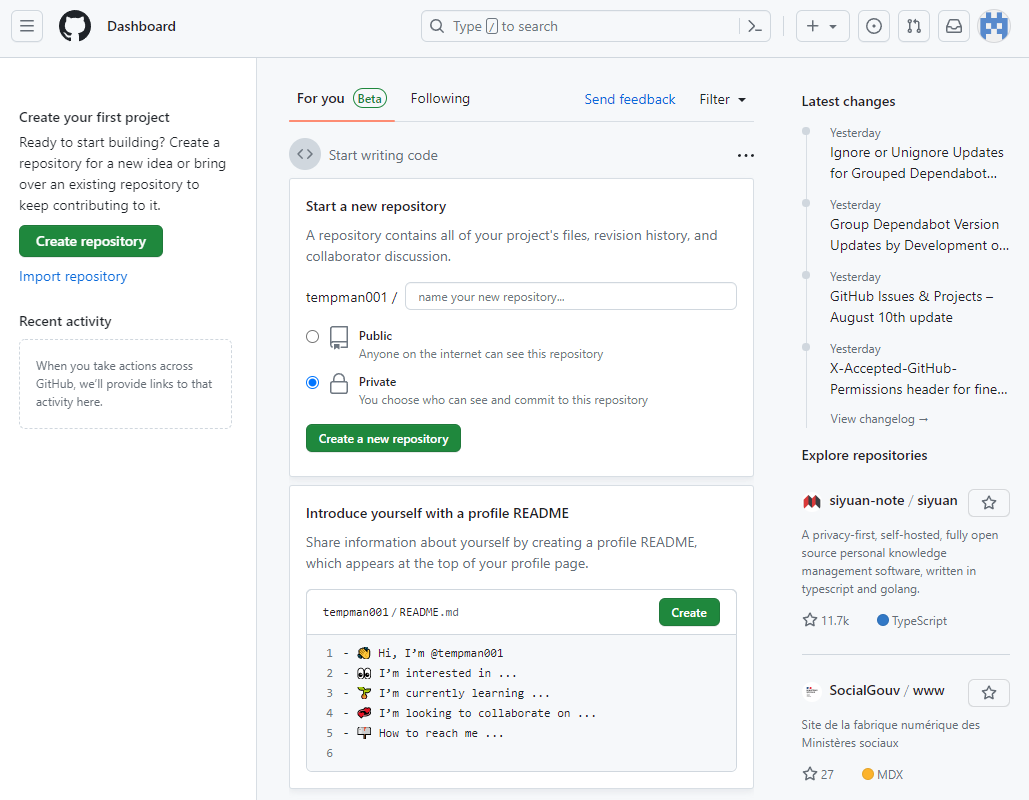Open the View changelog link
Viewport: 1029px width, 800px height.
coord(879,419)
